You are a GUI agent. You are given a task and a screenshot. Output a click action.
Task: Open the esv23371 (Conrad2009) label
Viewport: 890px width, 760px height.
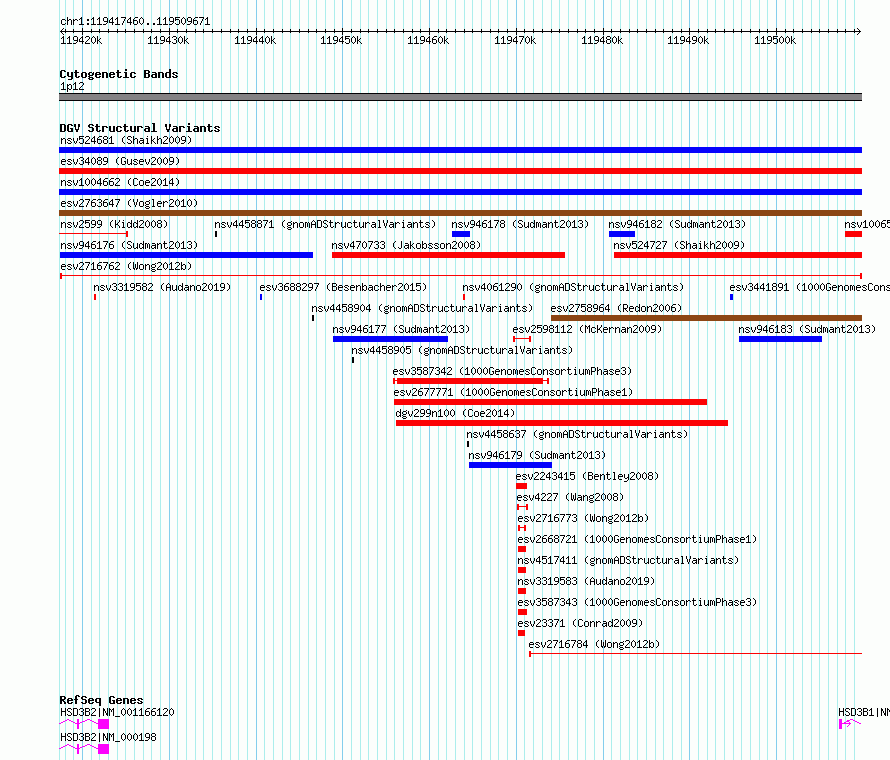(580, 623)
